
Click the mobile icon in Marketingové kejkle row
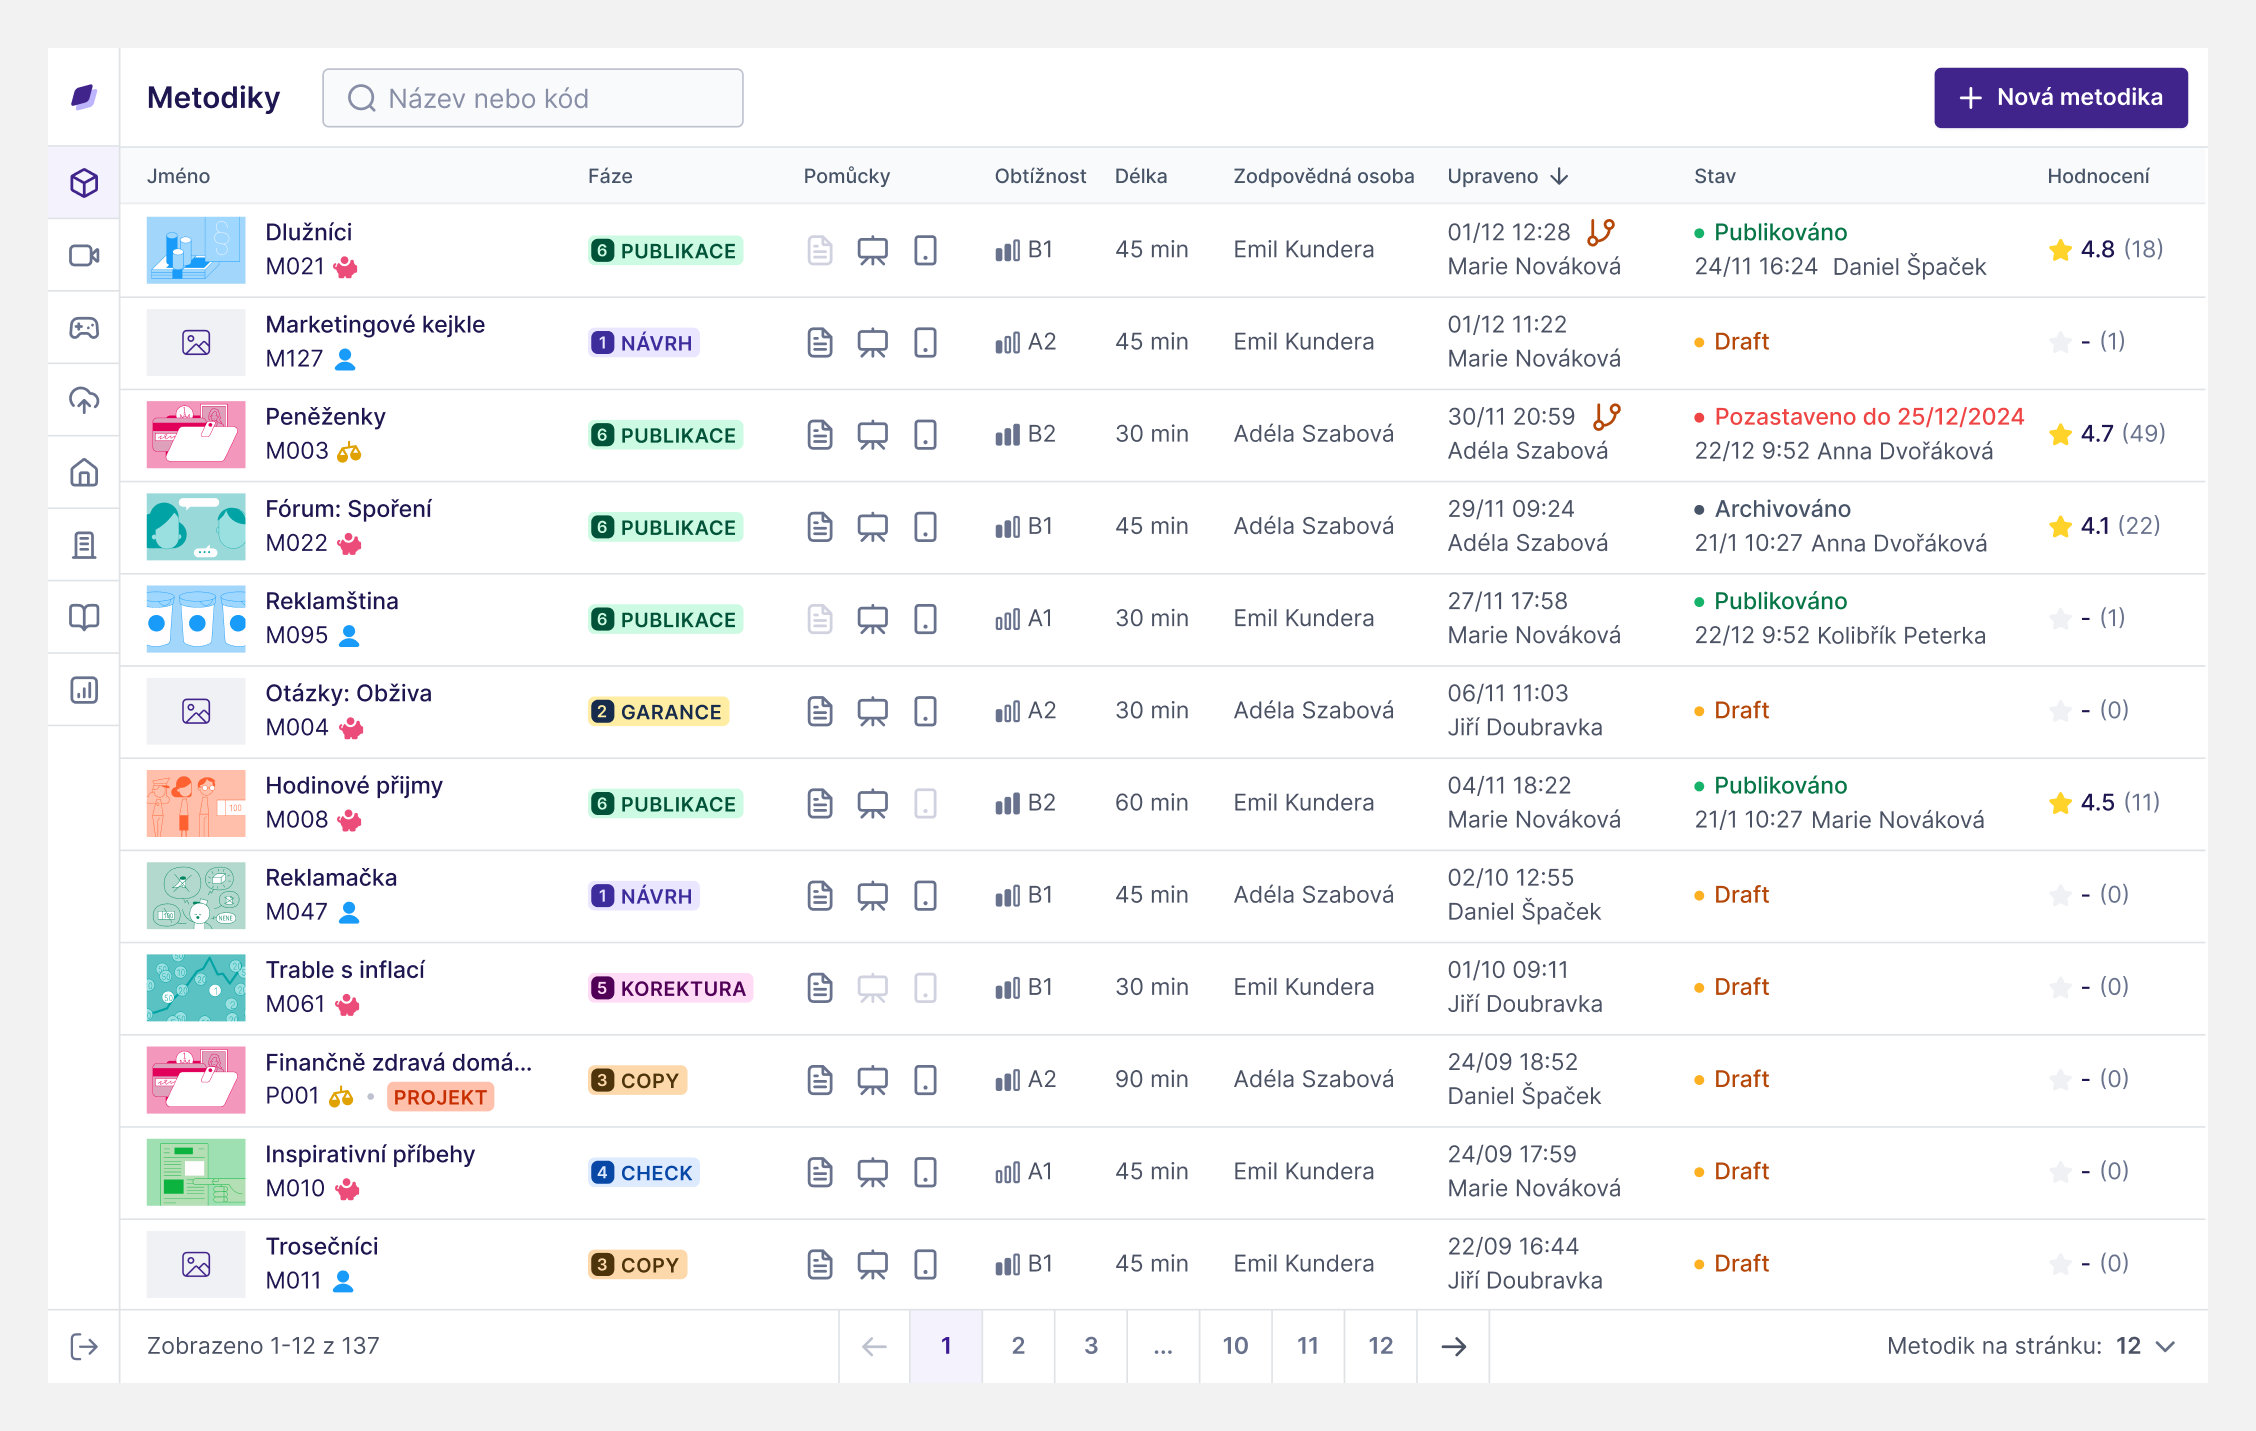925,341
